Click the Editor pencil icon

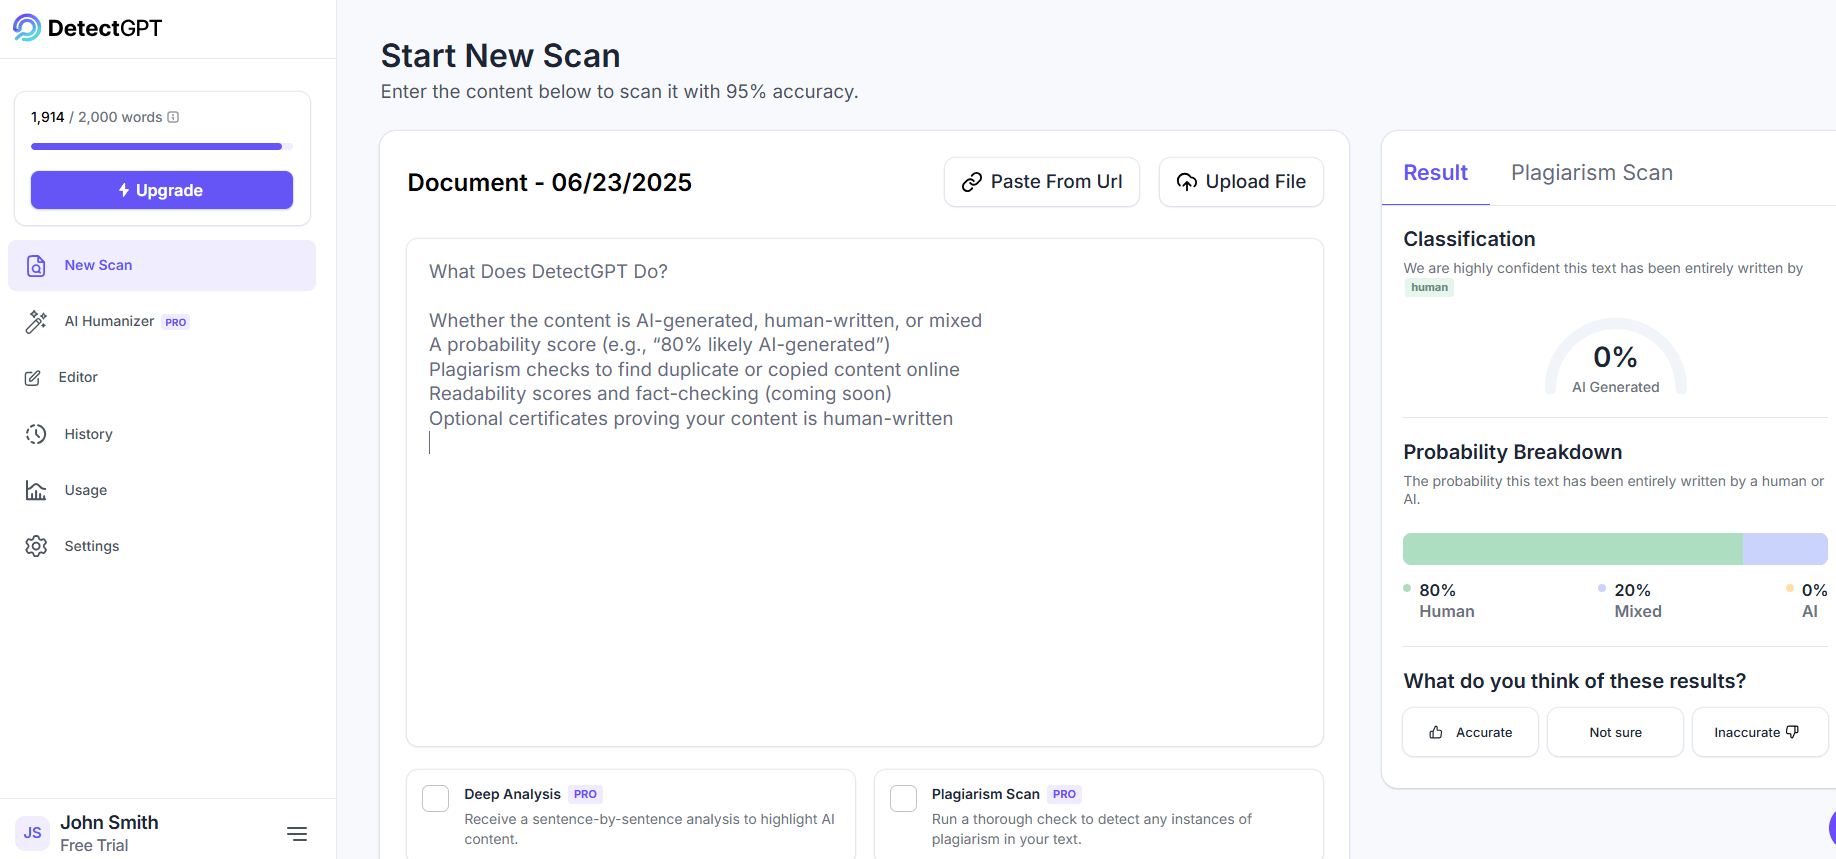[x=33, y=378]
